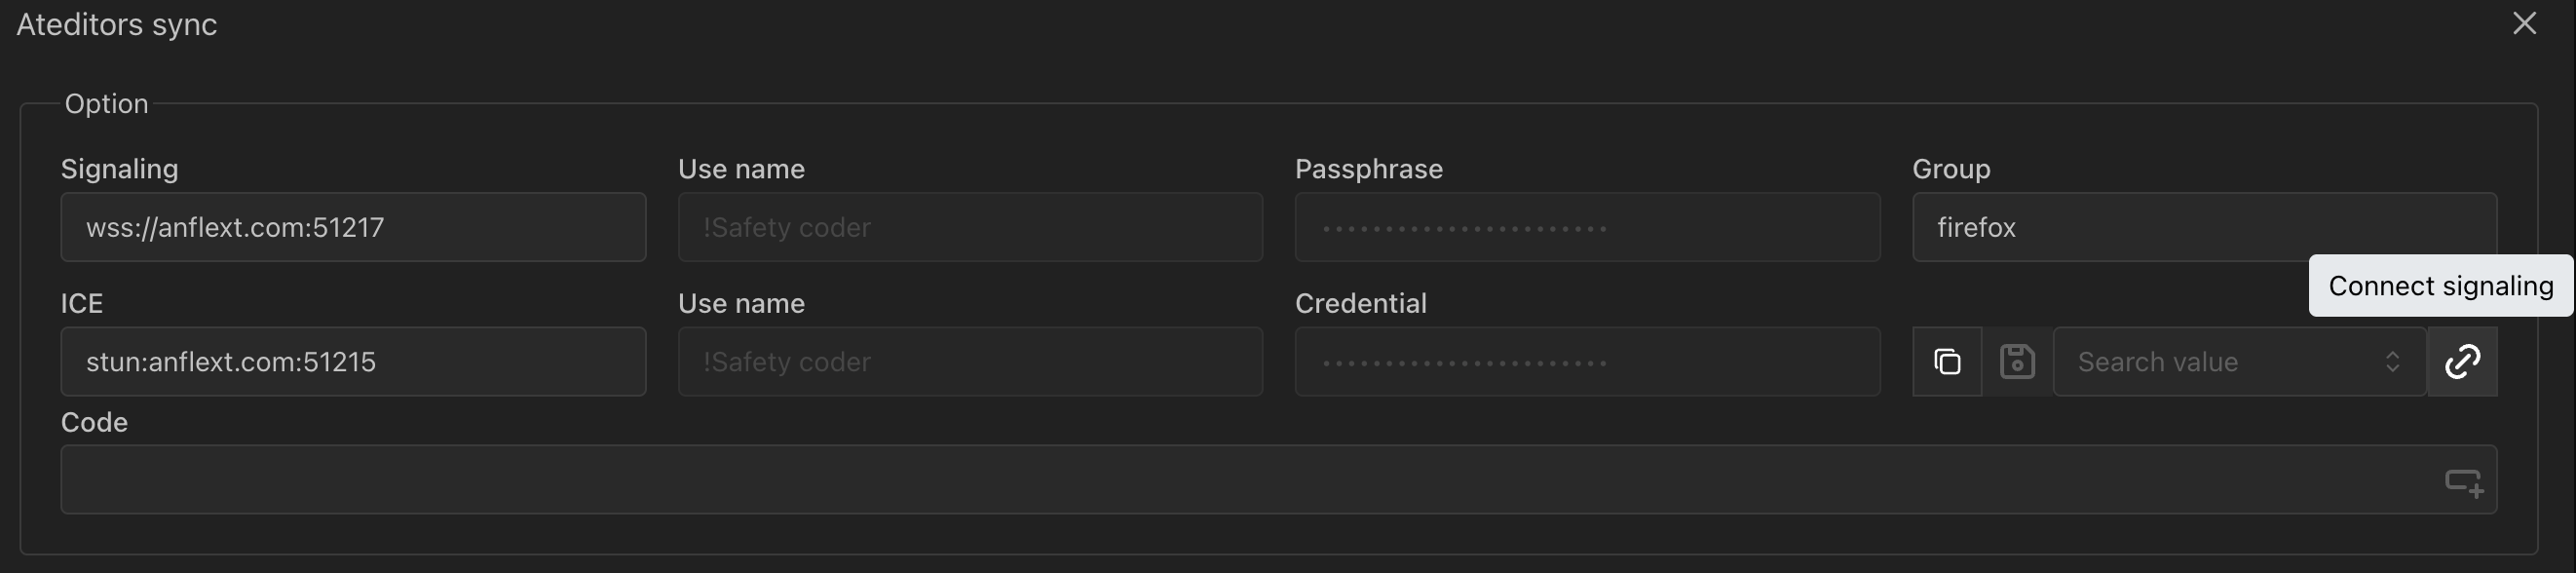The image size is (2576, 573).
Task: Click the copy options icon
Action: tap(1946, 361)
